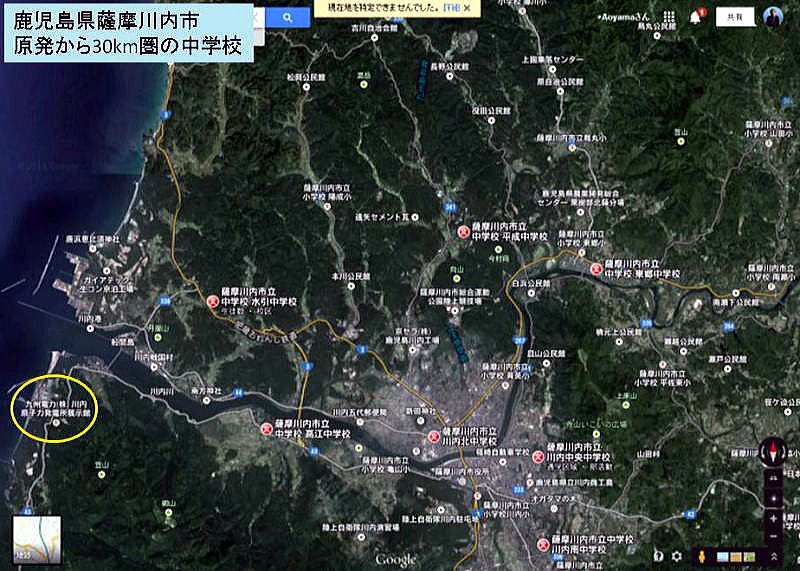Dismiss the location error notification
The height and width of the screenshot is (571, 800).
466,8
